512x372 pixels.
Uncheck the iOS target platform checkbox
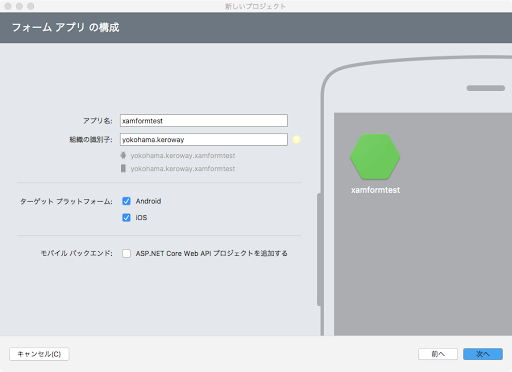pos(126,217)
